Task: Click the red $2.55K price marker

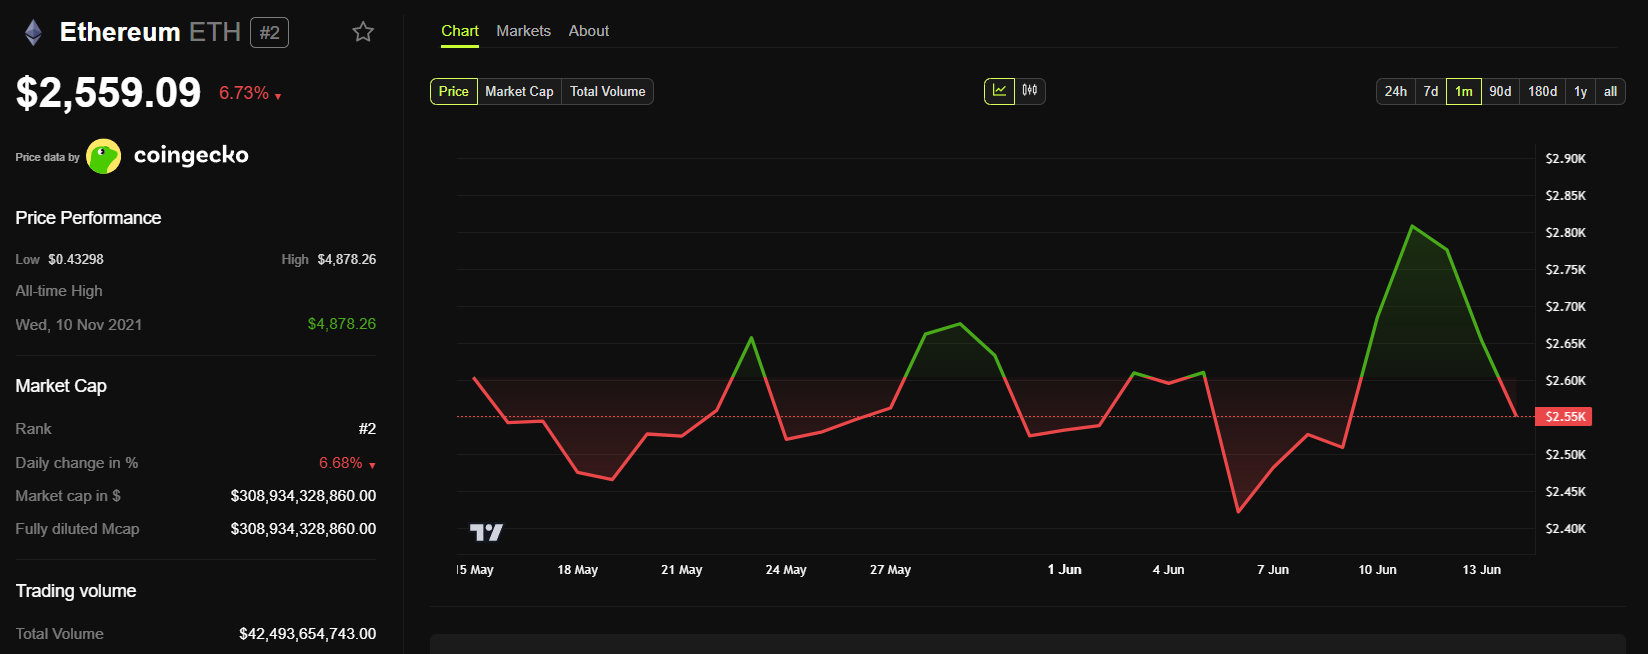Action: tap(1565, 416)
